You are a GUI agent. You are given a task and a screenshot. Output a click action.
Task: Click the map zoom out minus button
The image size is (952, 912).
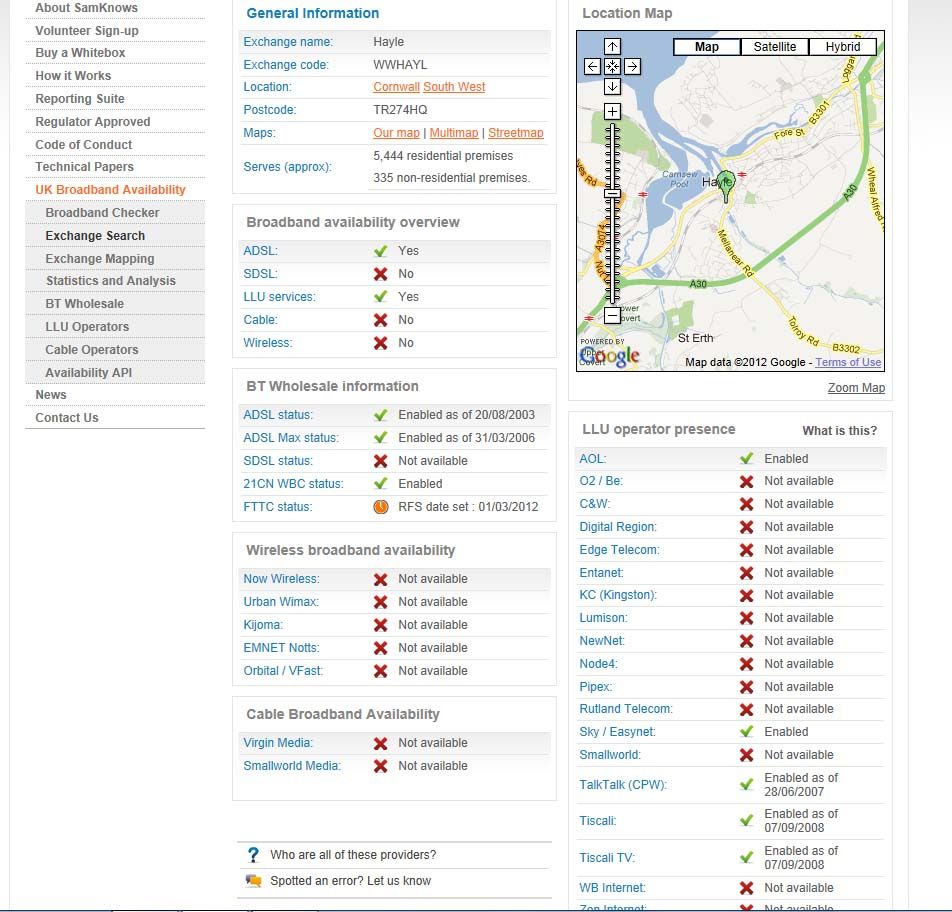pyautogui.click(x=612, y=316)
